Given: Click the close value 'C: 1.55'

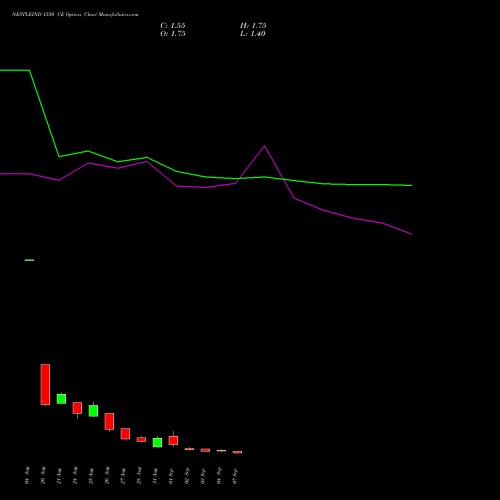Looking at the screenshot, I should (173, 25).
